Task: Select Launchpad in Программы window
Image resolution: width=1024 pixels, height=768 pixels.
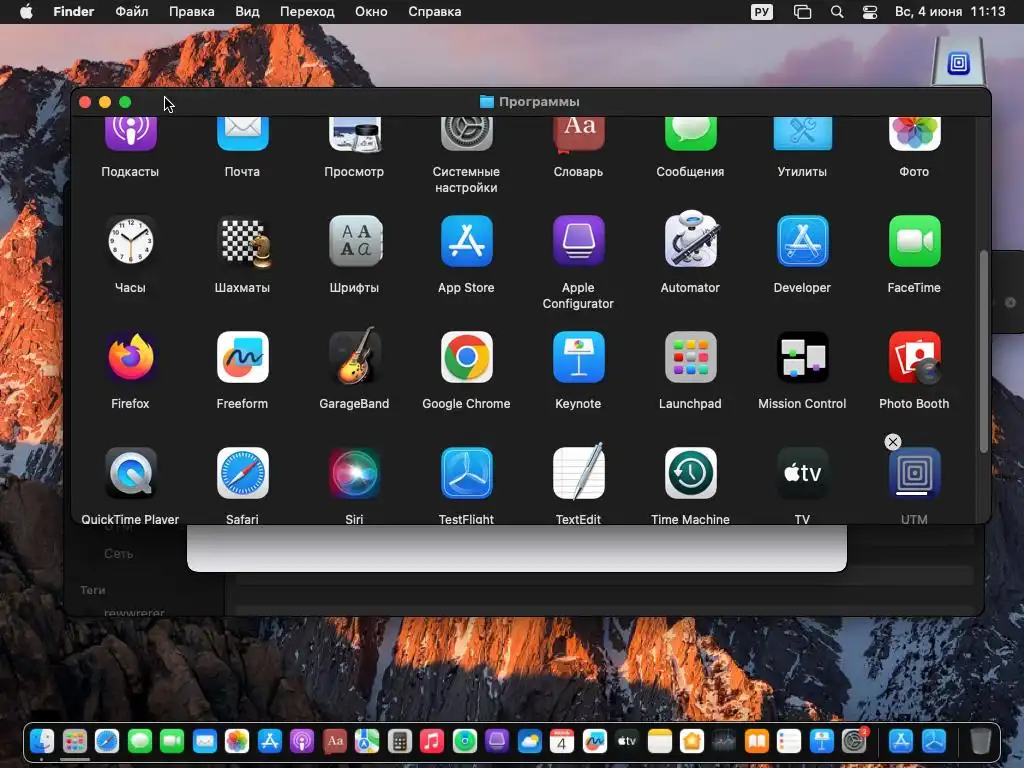Action: tap(690, 357)
